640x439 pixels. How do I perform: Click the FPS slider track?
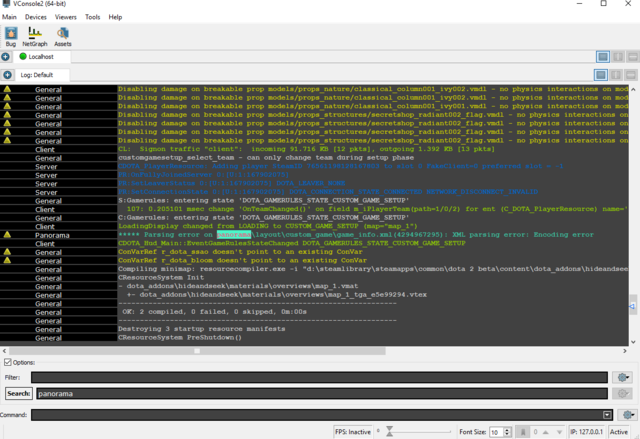(x=420, y=431)
